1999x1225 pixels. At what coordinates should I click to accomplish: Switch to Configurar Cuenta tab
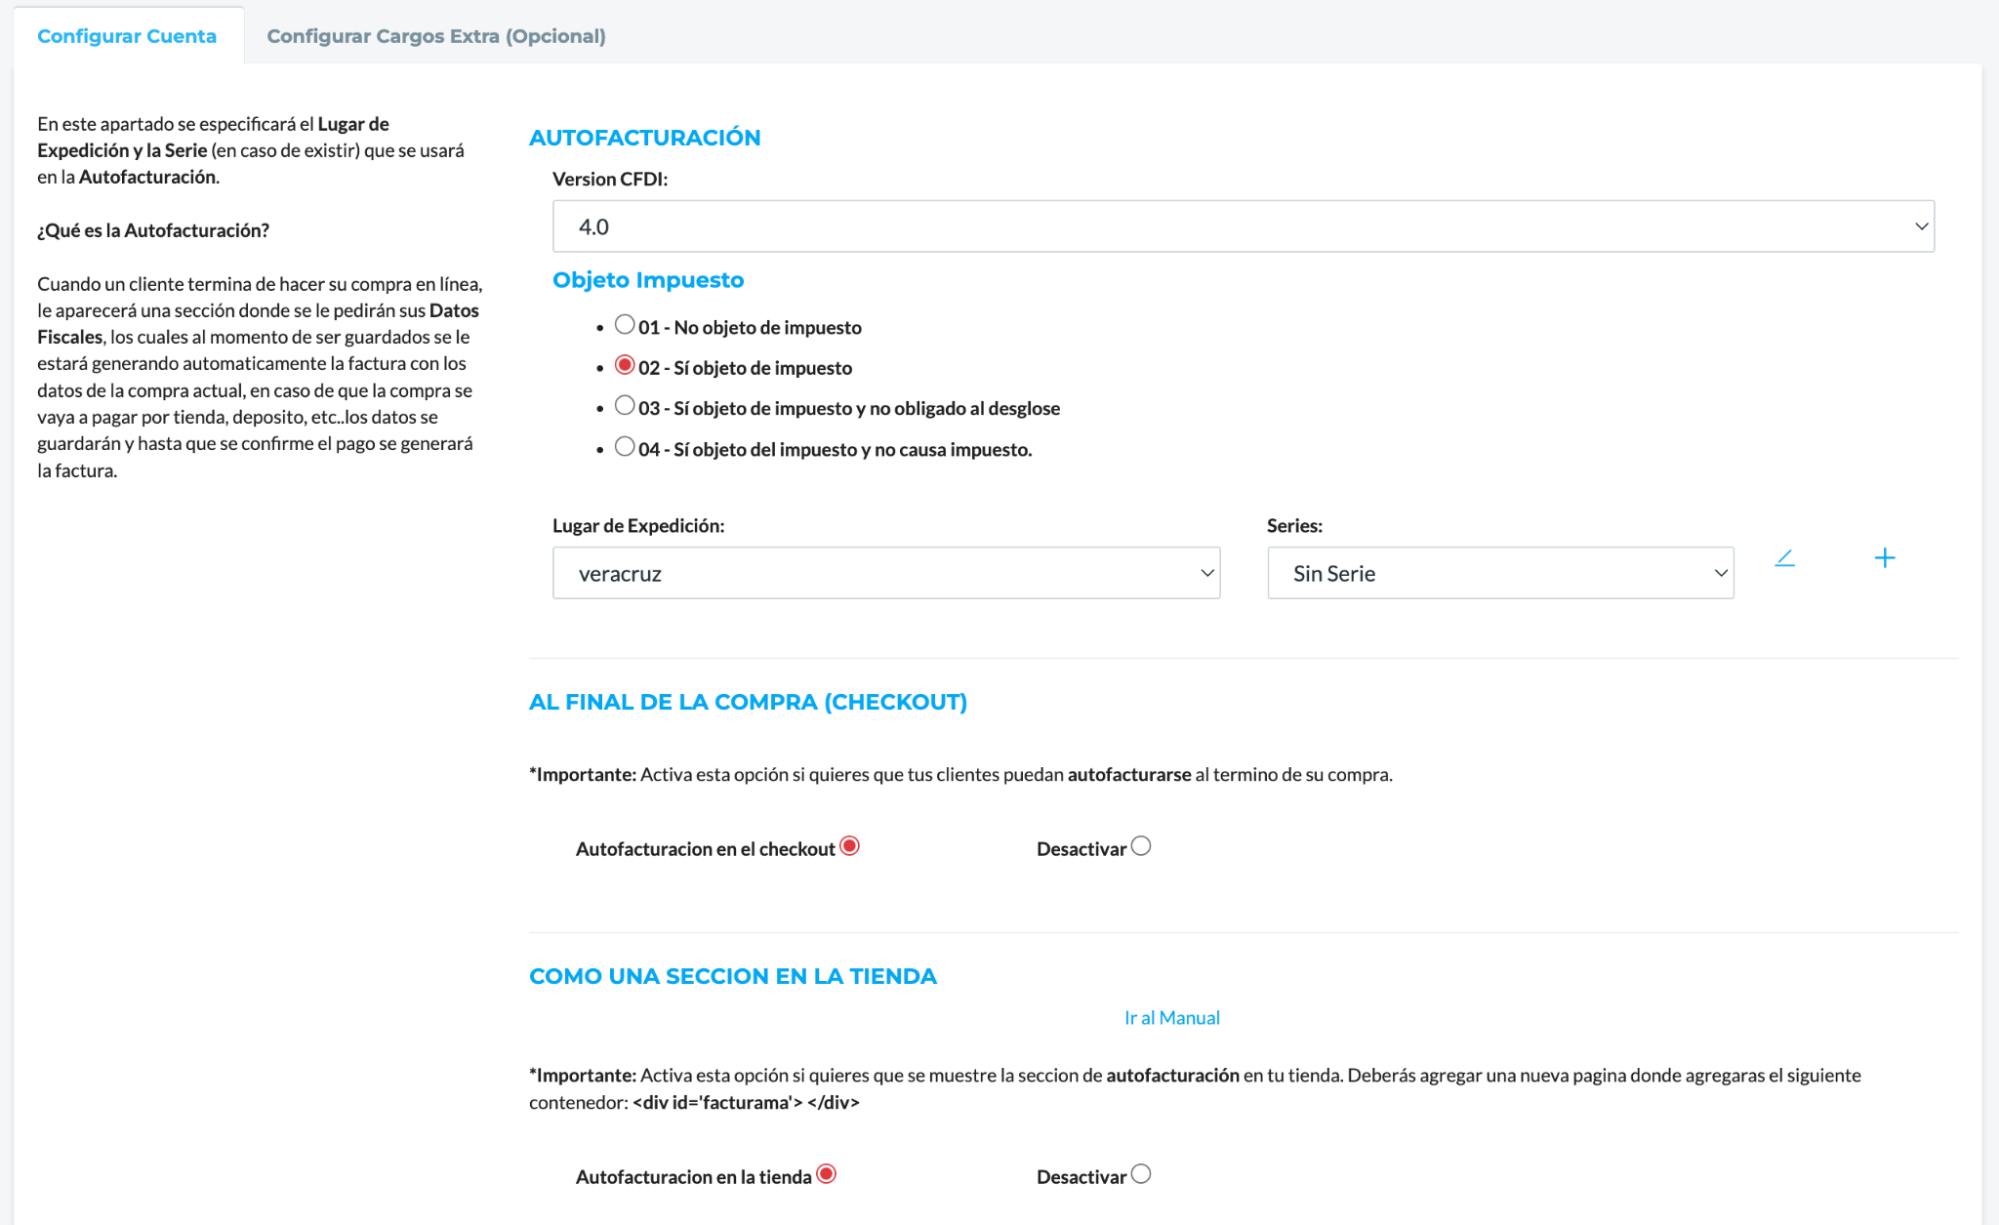click(x=127, y=36)
